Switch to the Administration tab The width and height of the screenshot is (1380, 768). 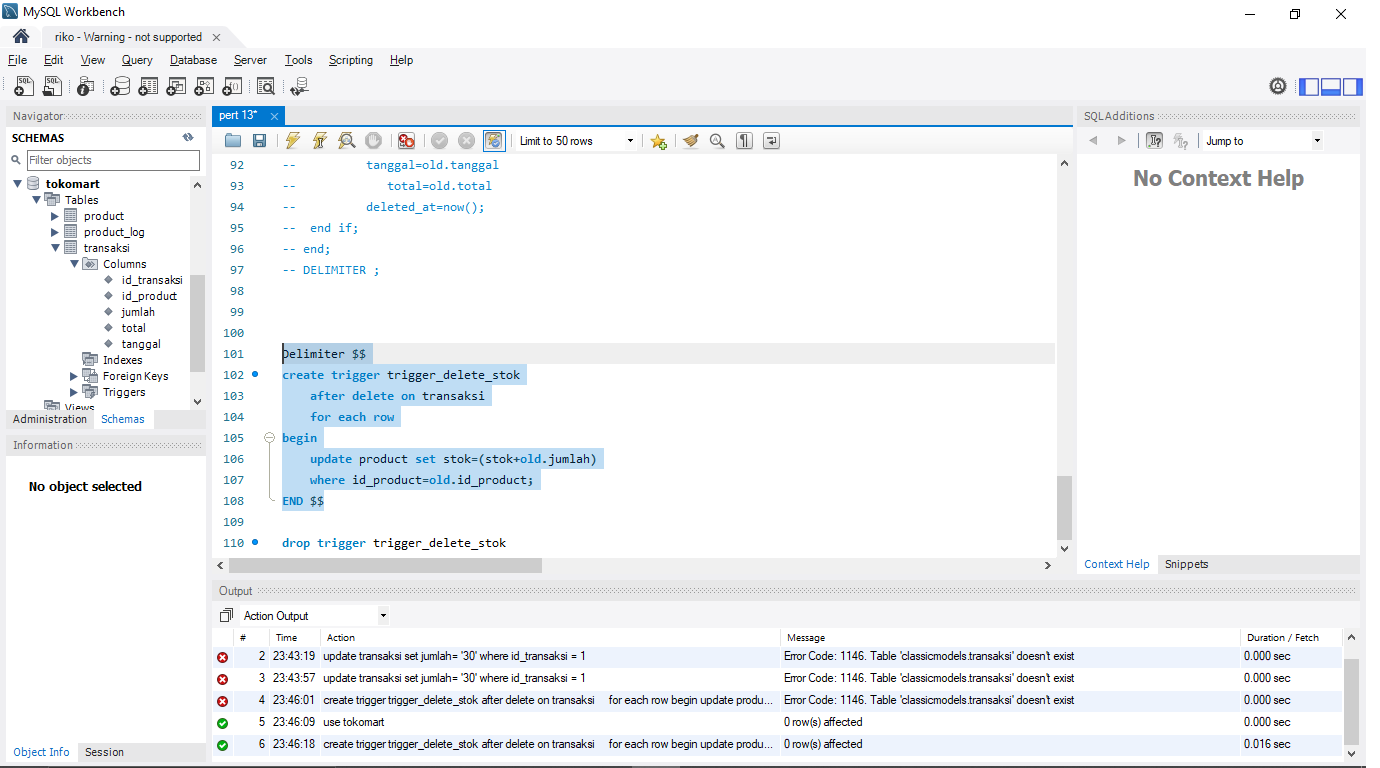50,419
